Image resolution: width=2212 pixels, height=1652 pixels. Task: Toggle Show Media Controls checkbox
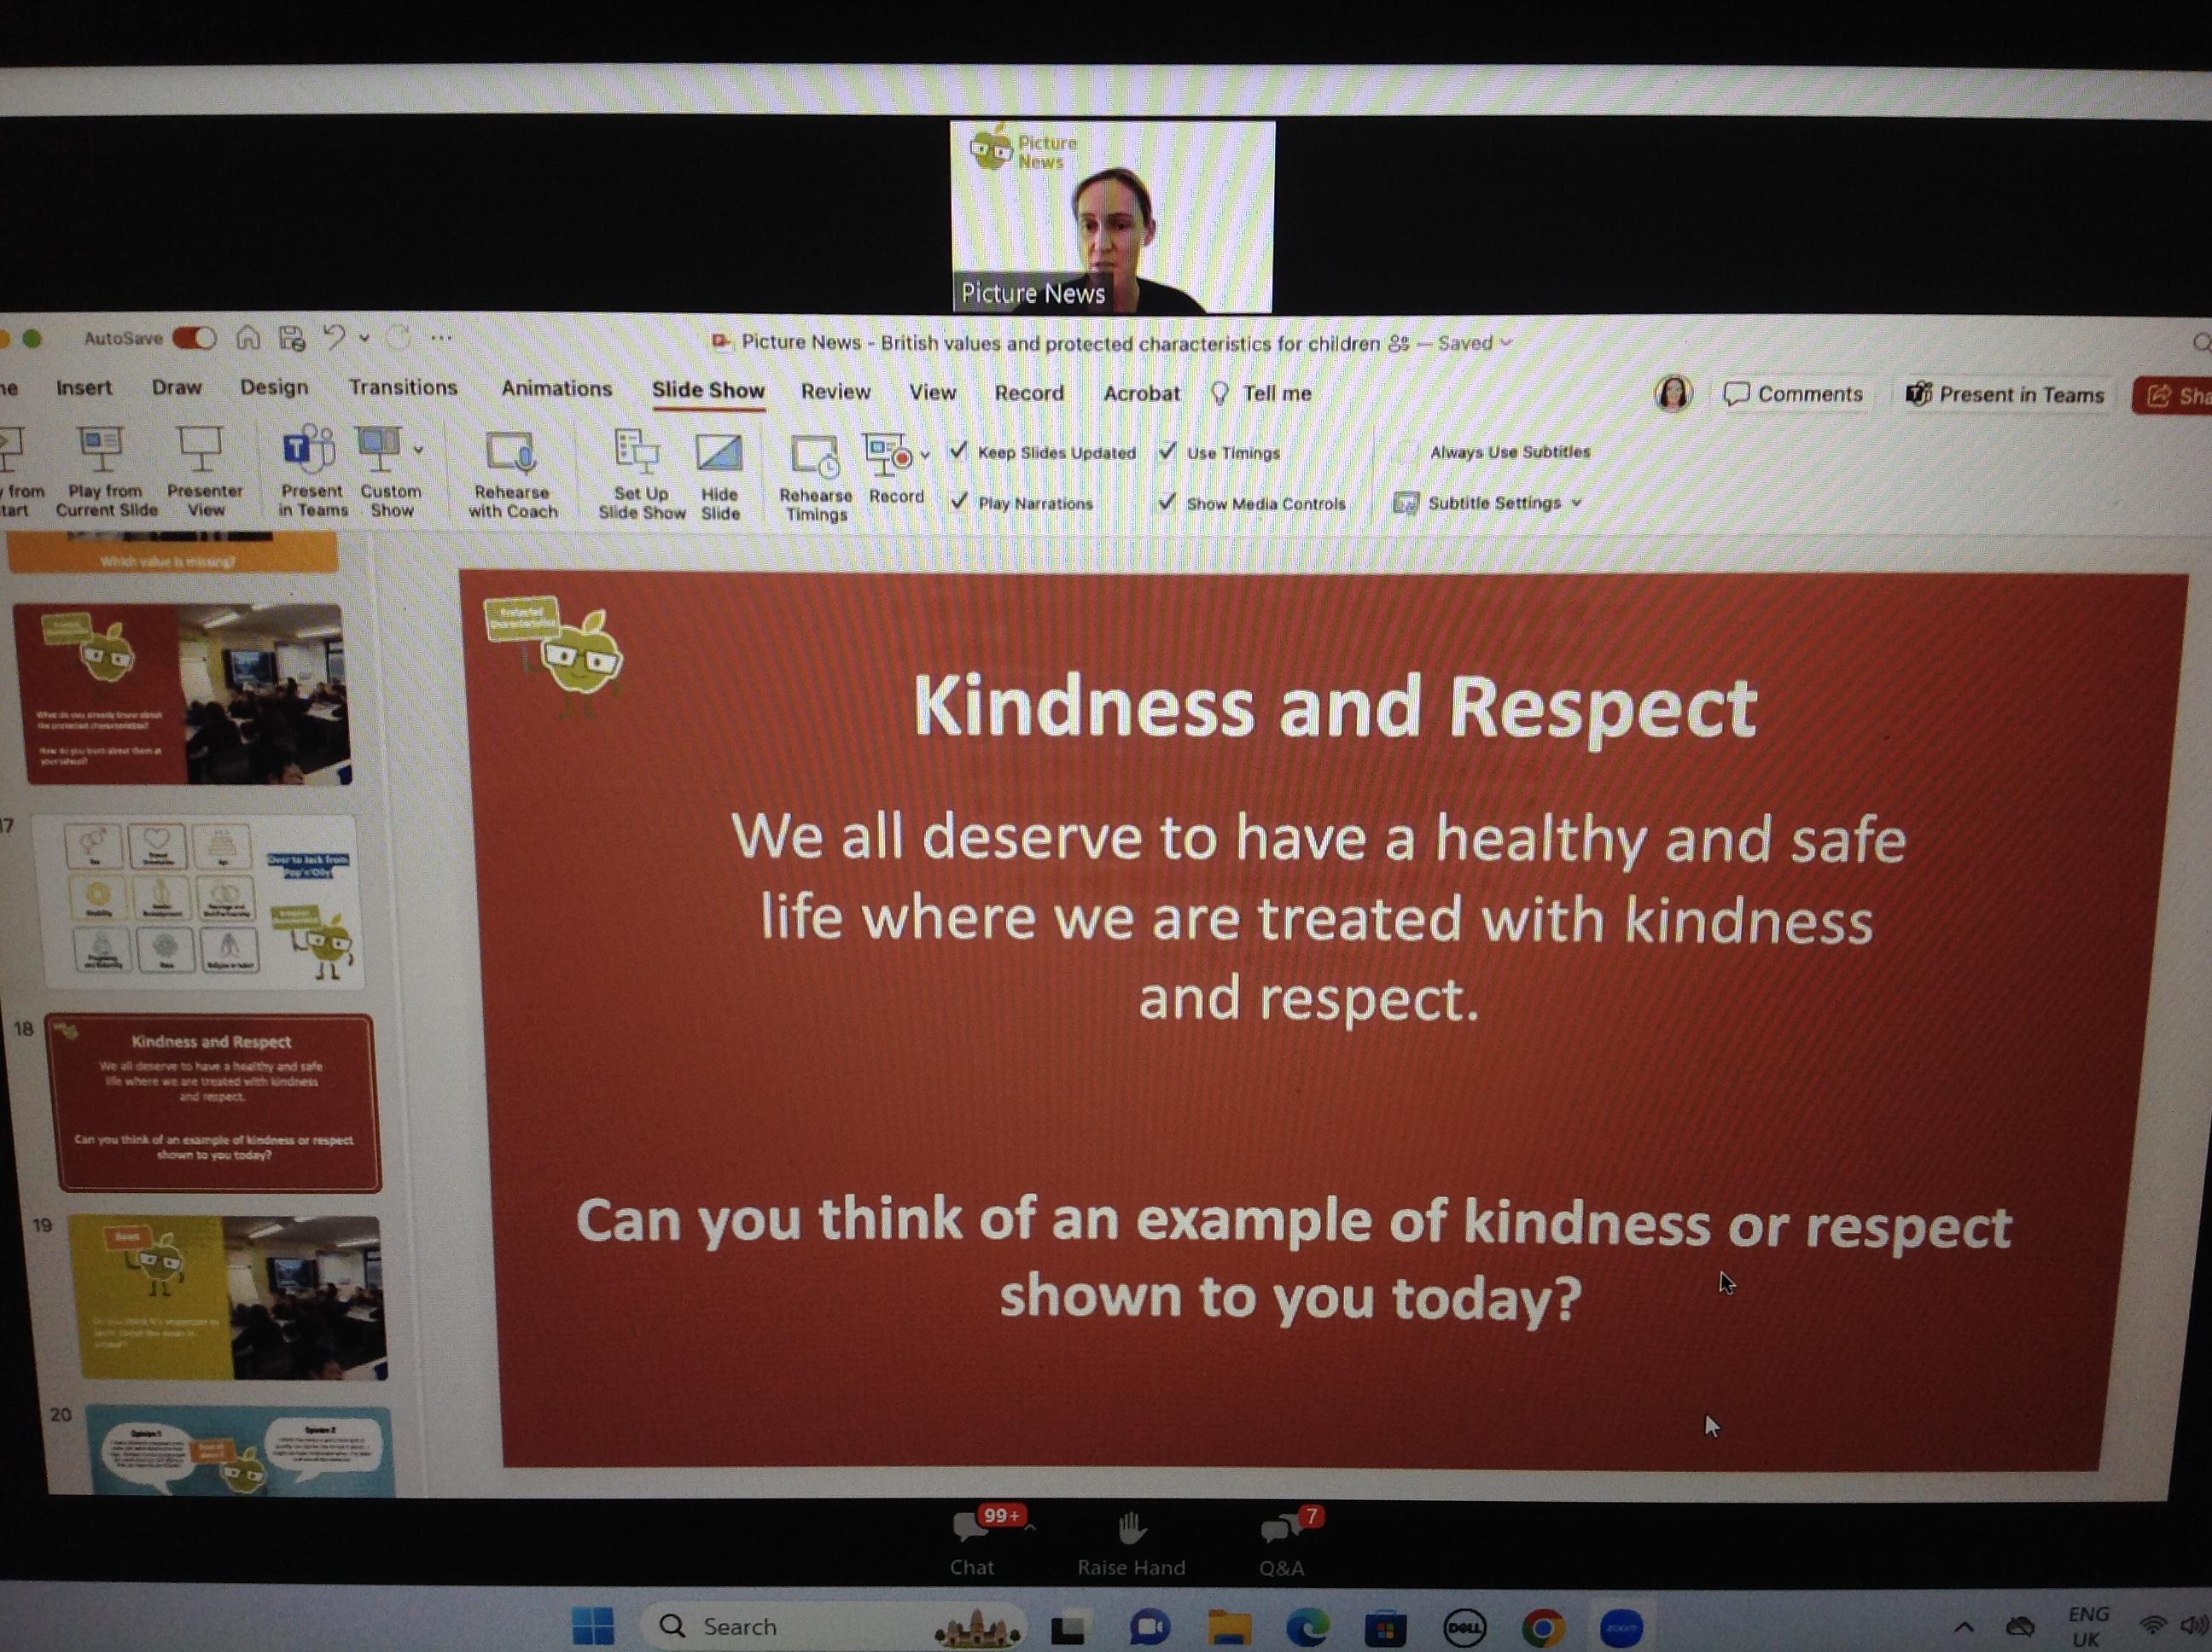pyautogui.click(x=1167, y=503)
